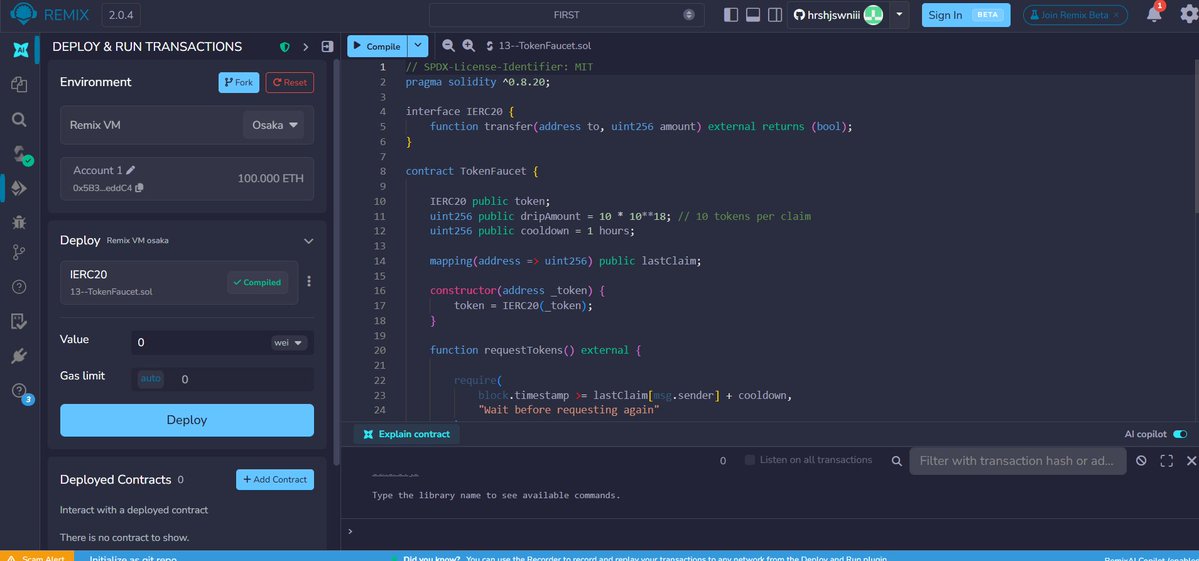
Task: Close the terminal panel with X
Action: pos(1191,461)
